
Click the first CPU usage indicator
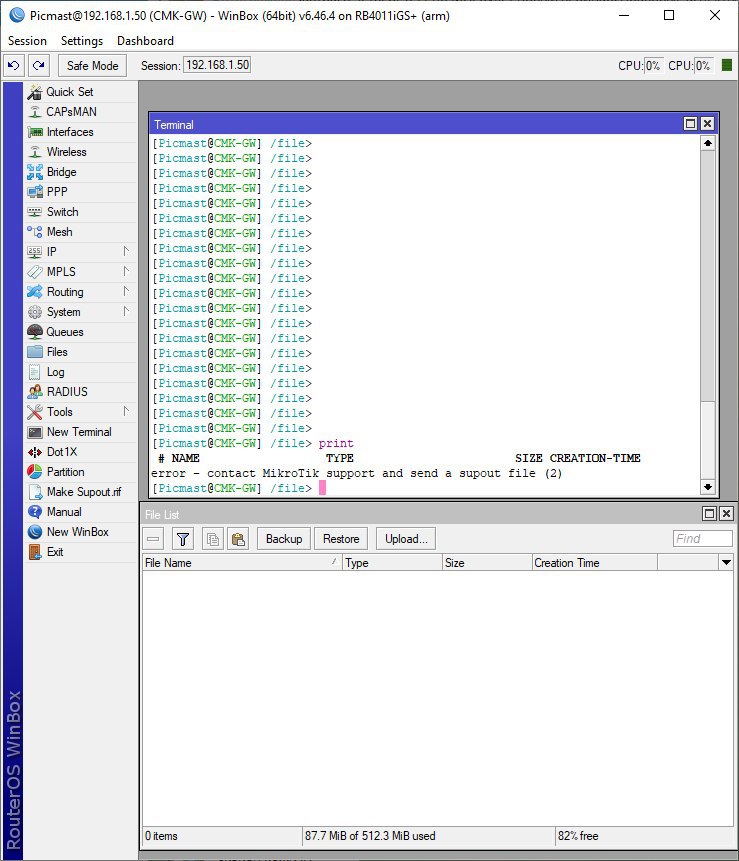tap(653, 66)
